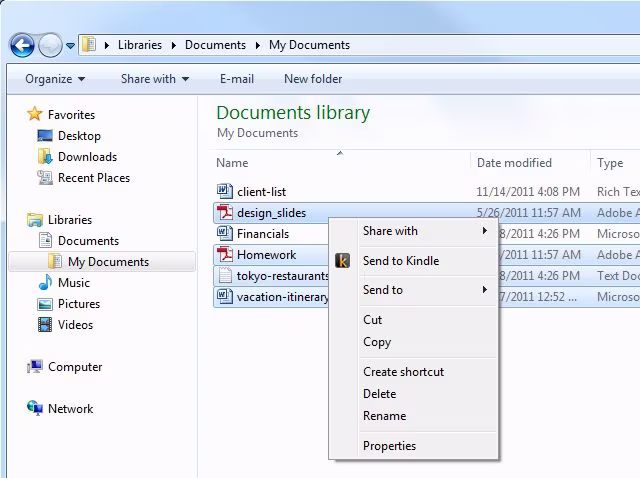Click the New folder toolbar button
640x478 pixels.
313,79
